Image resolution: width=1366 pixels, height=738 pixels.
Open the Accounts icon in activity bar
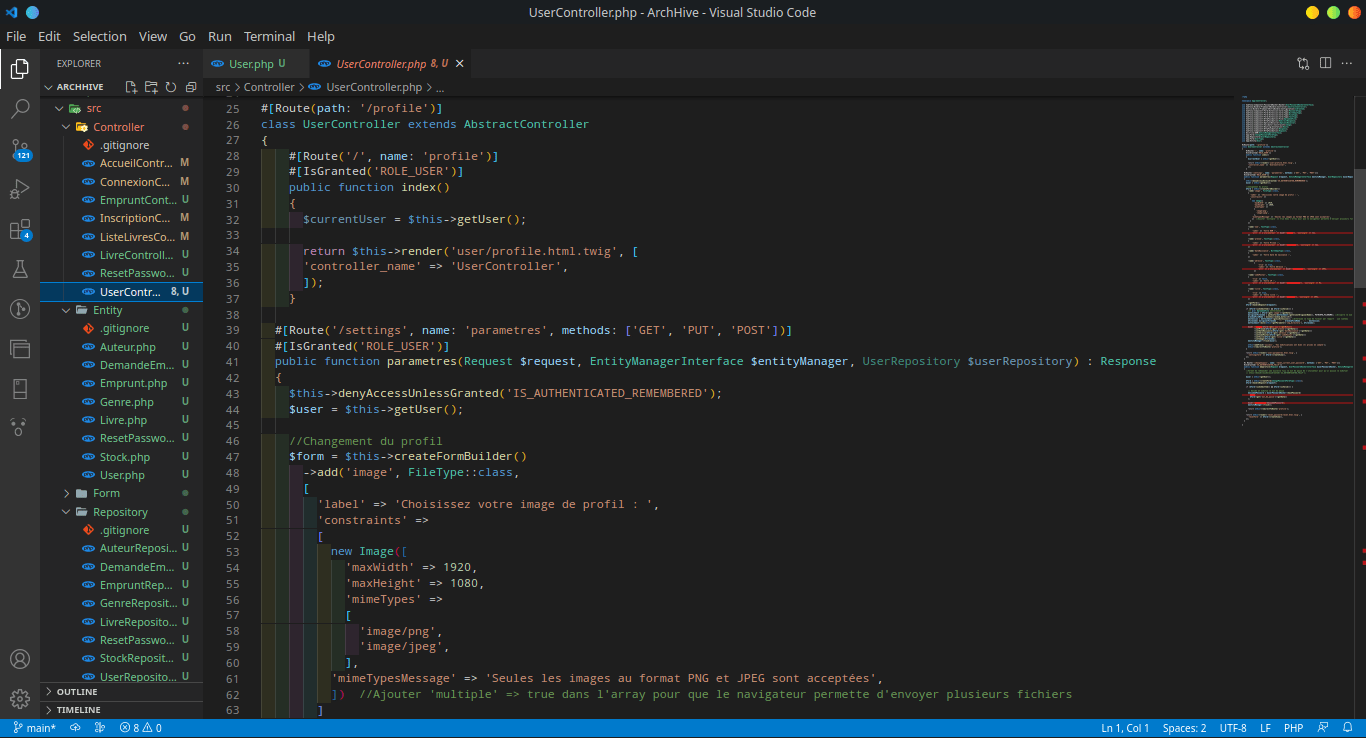[x=20, y=660]
